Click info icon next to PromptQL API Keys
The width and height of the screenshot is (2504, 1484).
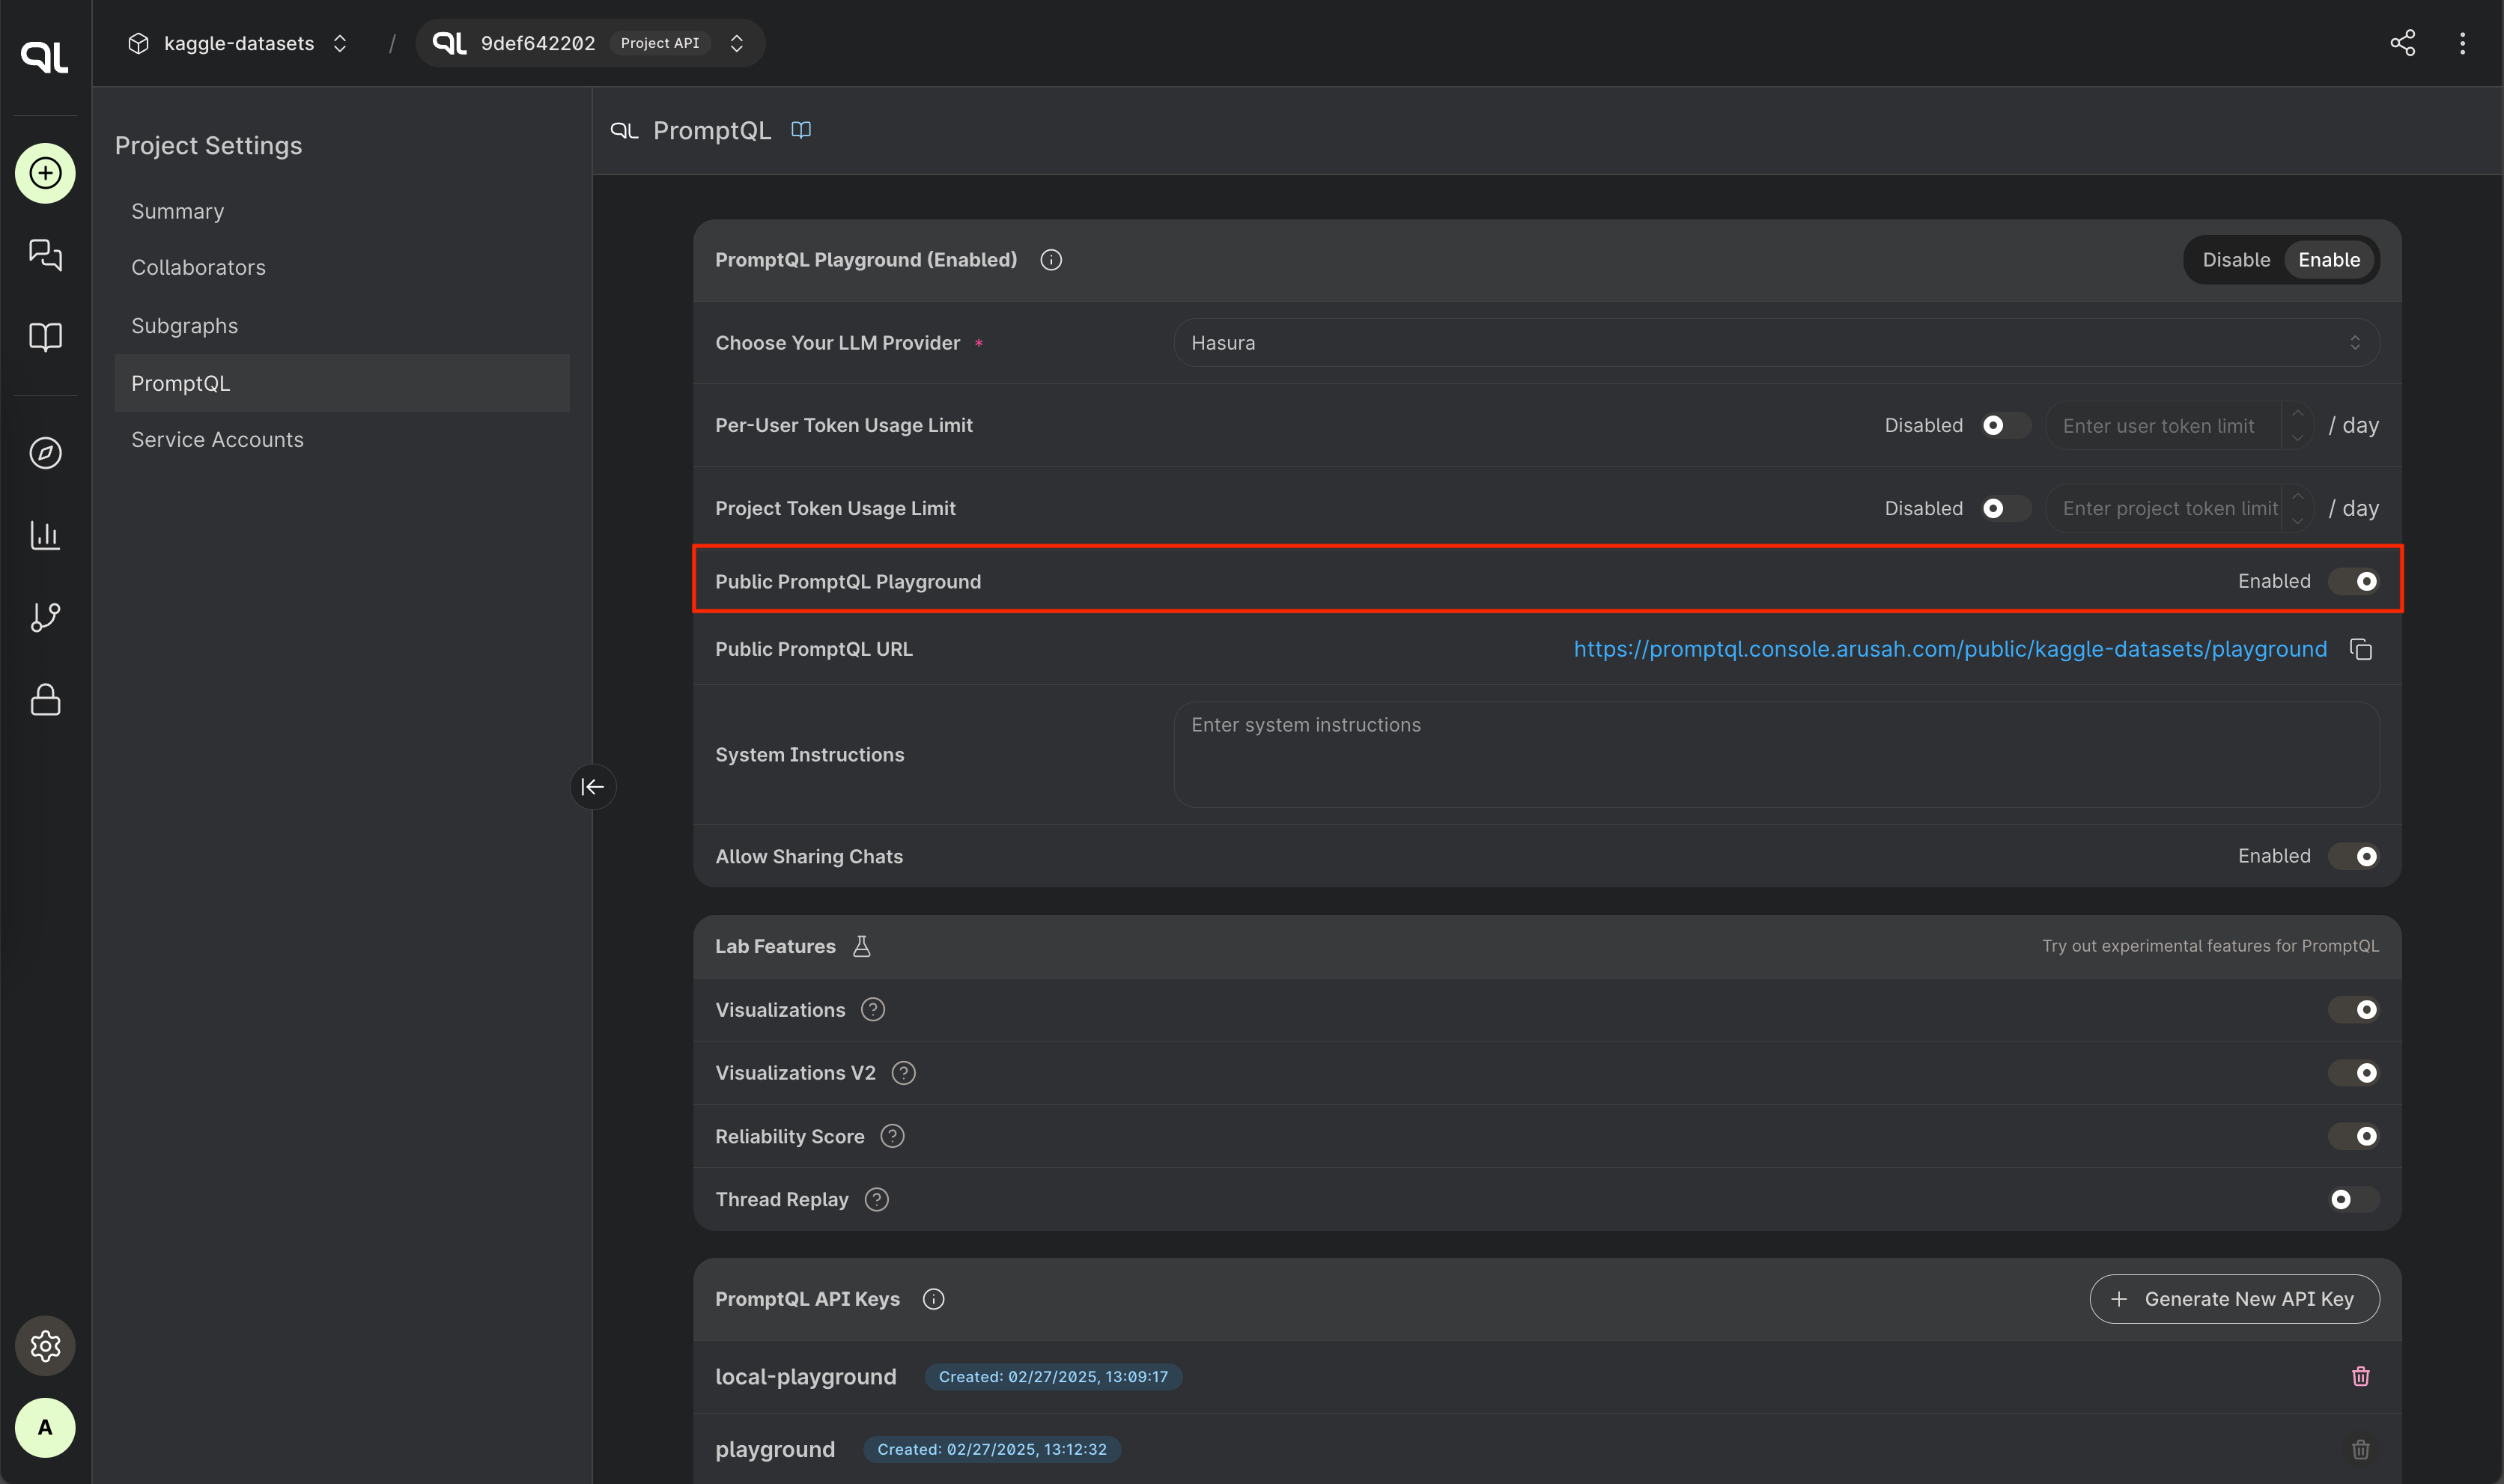(x=933, y=1299)
